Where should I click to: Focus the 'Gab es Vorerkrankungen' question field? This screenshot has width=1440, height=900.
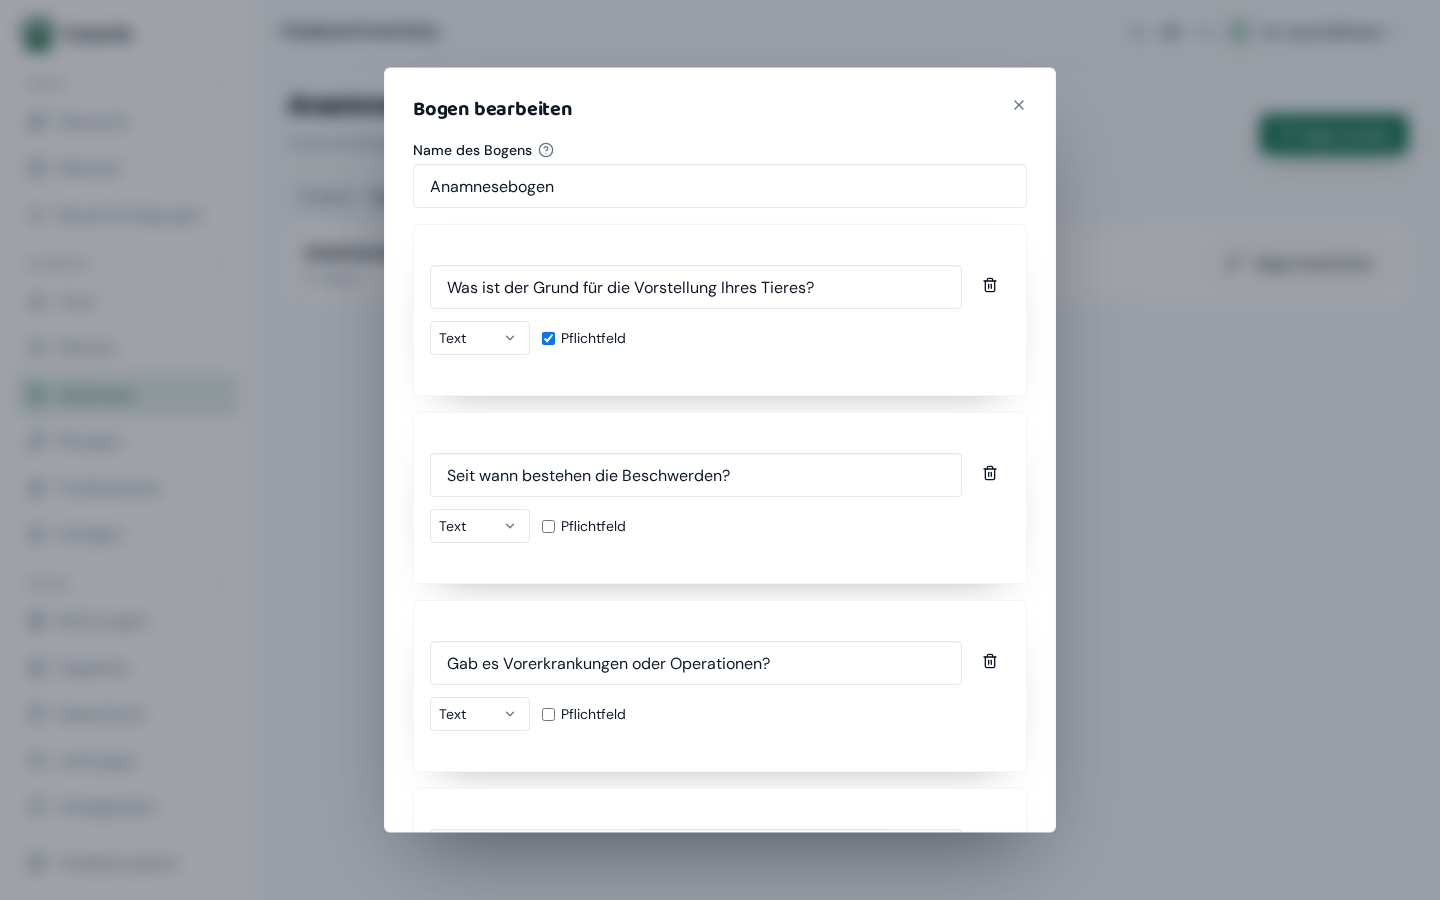[x=696, y=663]
